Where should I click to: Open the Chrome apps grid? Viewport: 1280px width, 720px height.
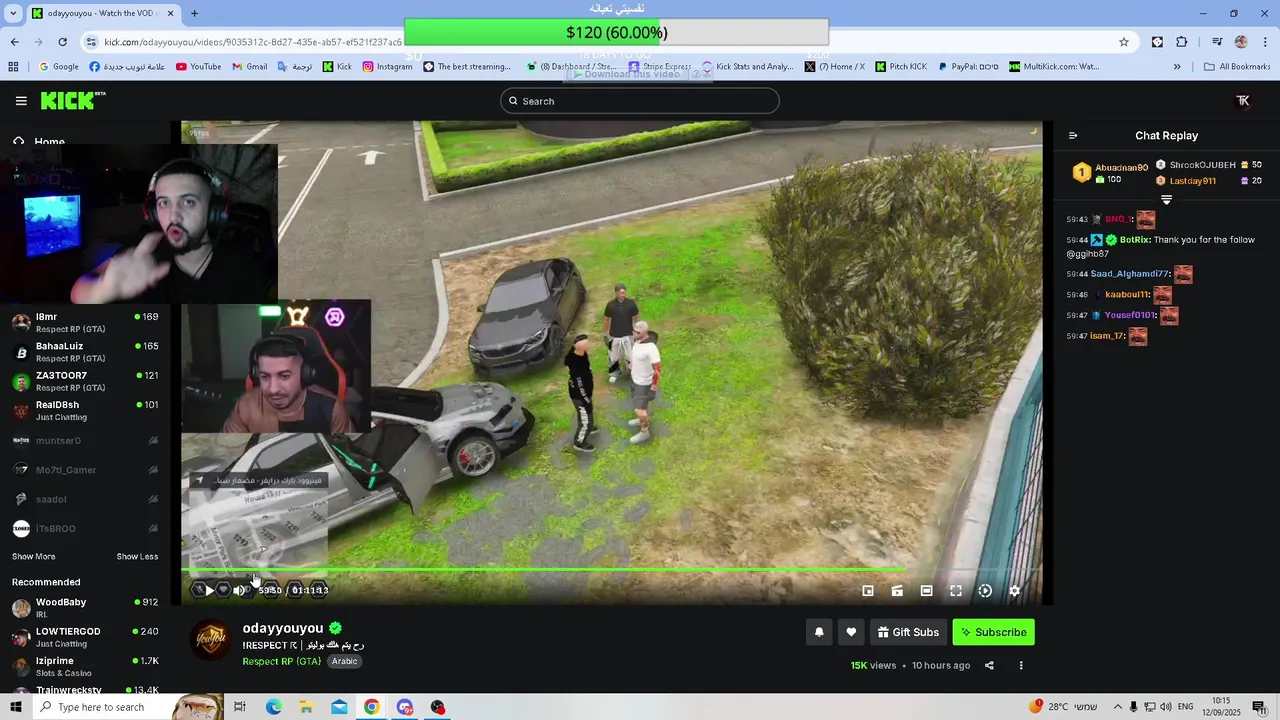(13, 67)
